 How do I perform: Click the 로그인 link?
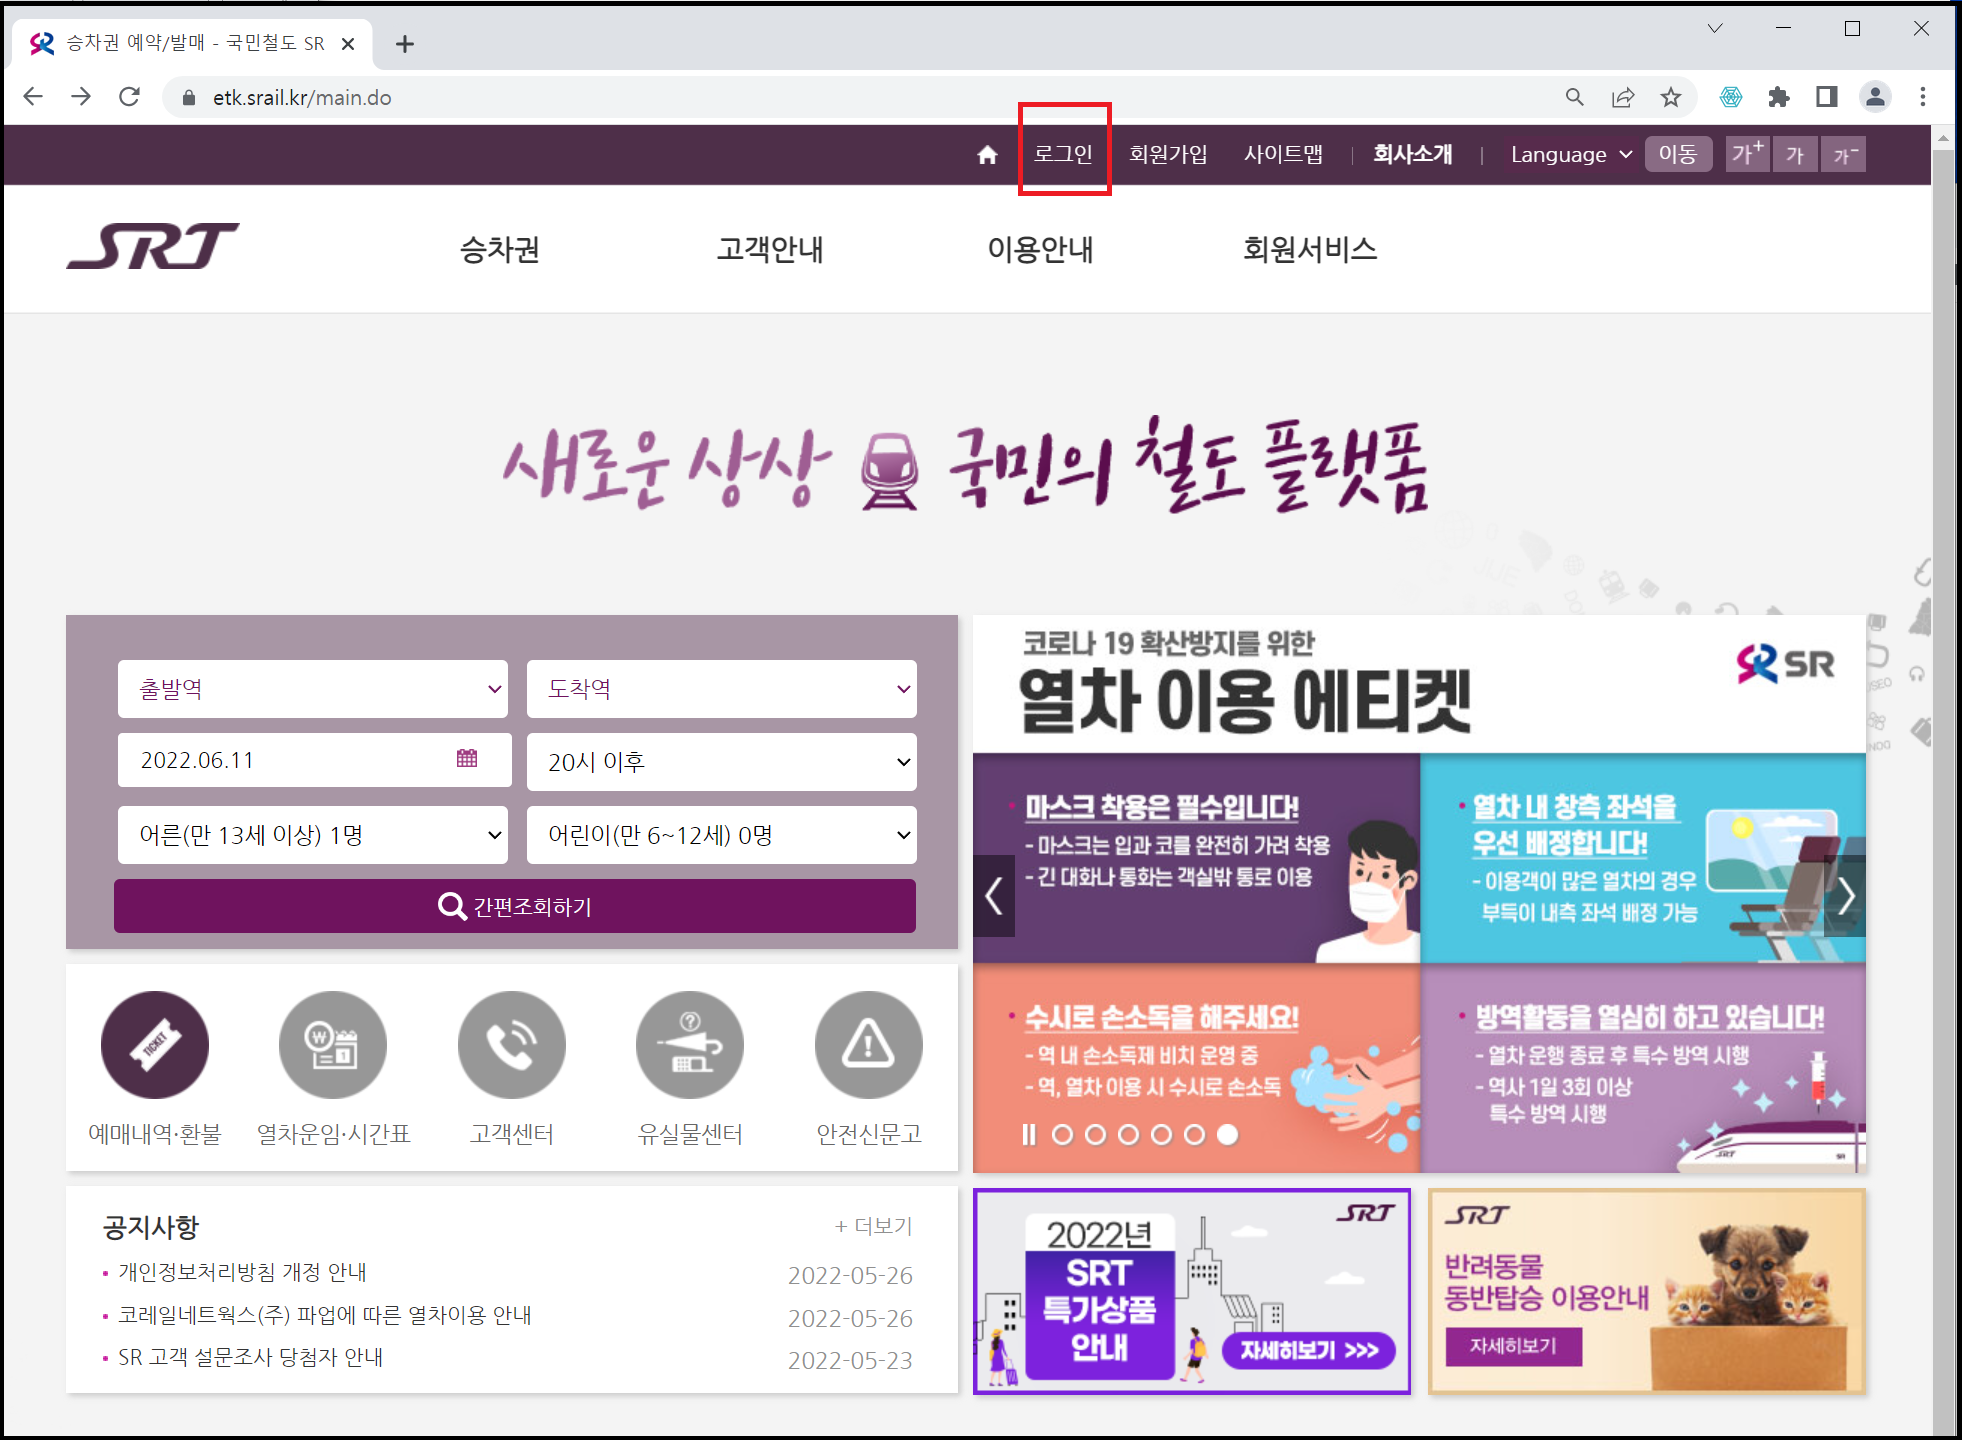1063,154
